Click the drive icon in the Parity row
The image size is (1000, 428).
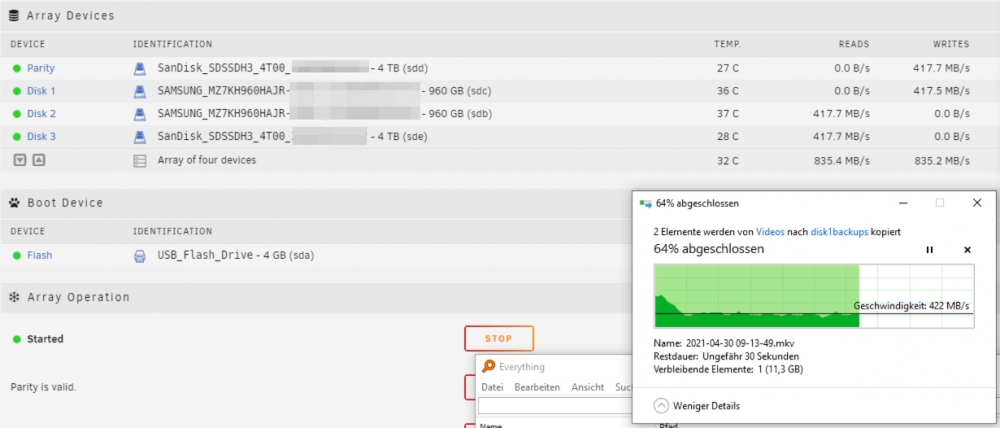coord(139,68)
